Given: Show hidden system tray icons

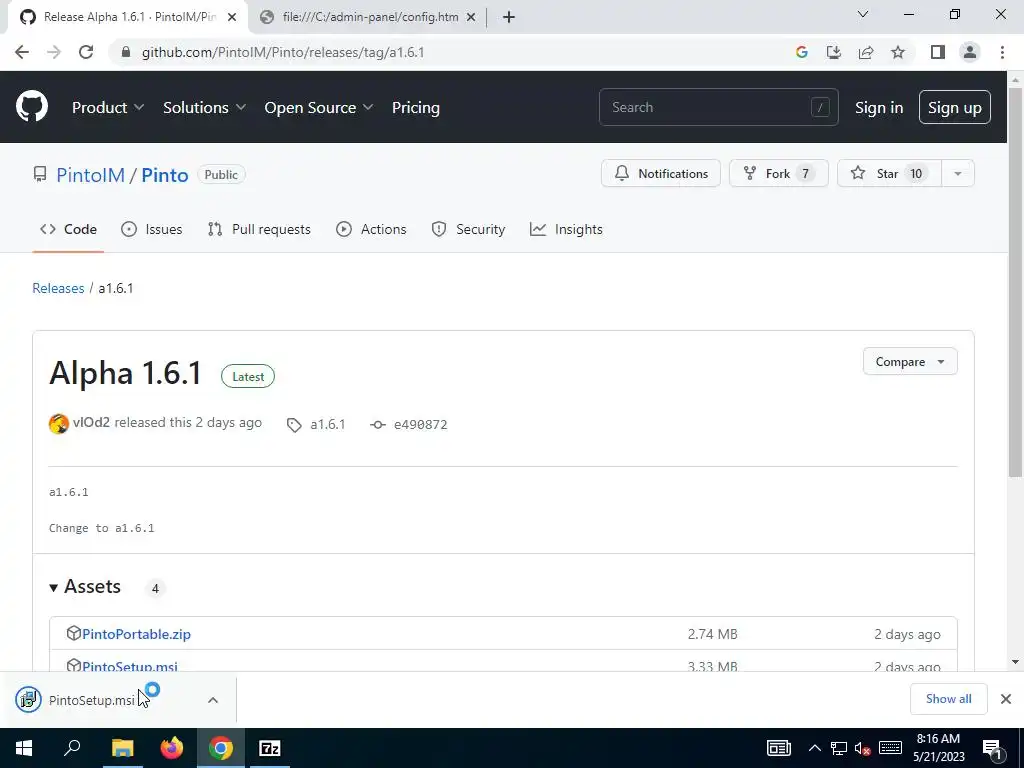Looking at the screenshot, I should click(814, 748).
